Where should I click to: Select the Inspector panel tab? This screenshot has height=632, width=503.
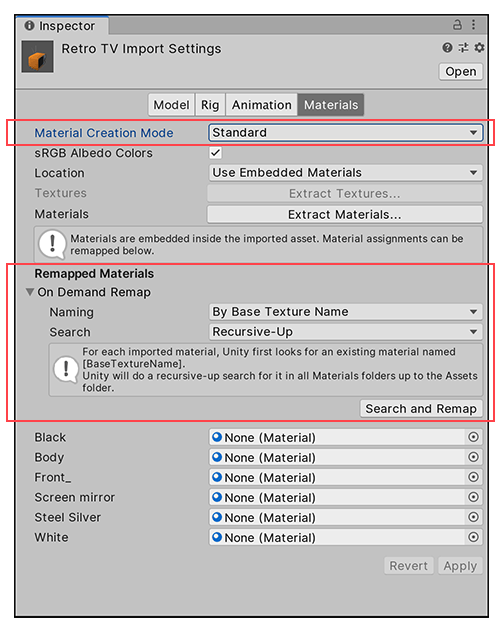click(x=60, y=26)
